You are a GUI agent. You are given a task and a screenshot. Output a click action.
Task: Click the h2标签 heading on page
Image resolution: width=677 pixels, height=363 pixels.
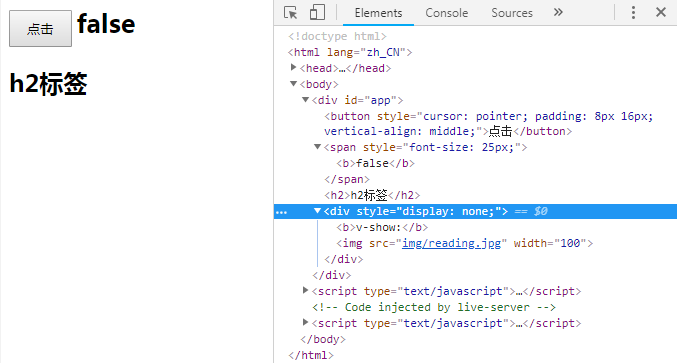(x=48, y=84)
